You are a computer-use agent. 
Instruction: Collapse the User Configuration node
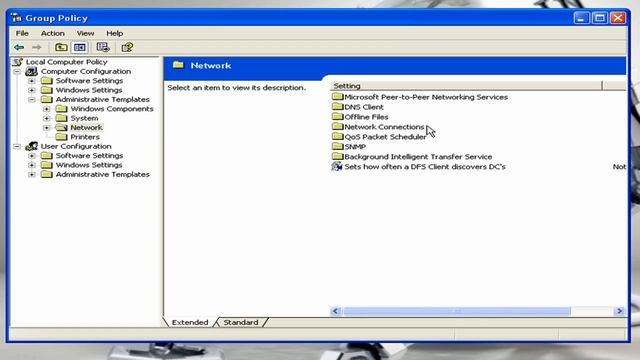(x=17, y=146)
